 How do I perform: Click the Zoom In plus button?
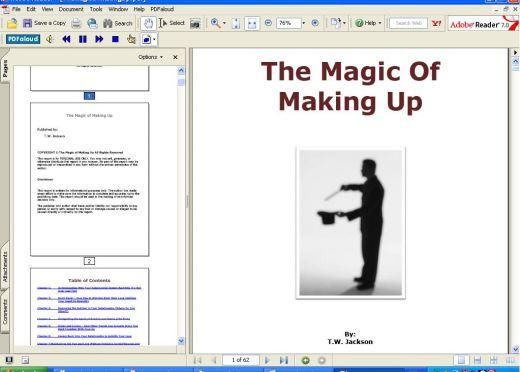point(315,23)
